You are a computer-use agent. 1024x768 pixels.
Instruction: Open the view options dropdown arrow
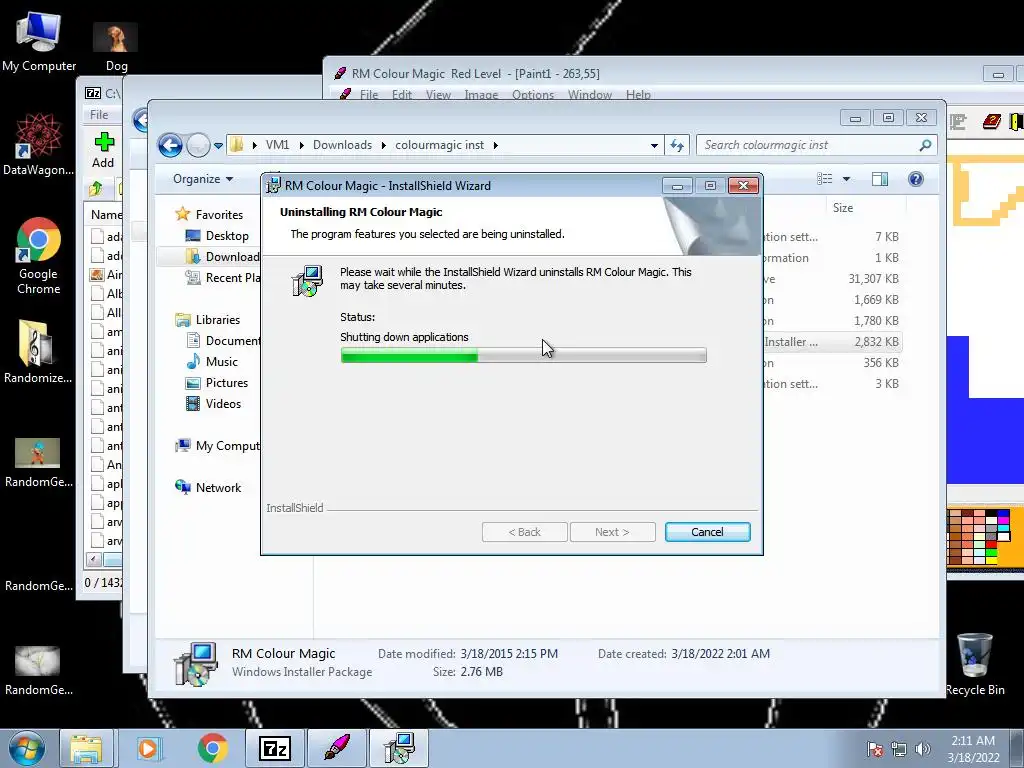tap(846, 179)
